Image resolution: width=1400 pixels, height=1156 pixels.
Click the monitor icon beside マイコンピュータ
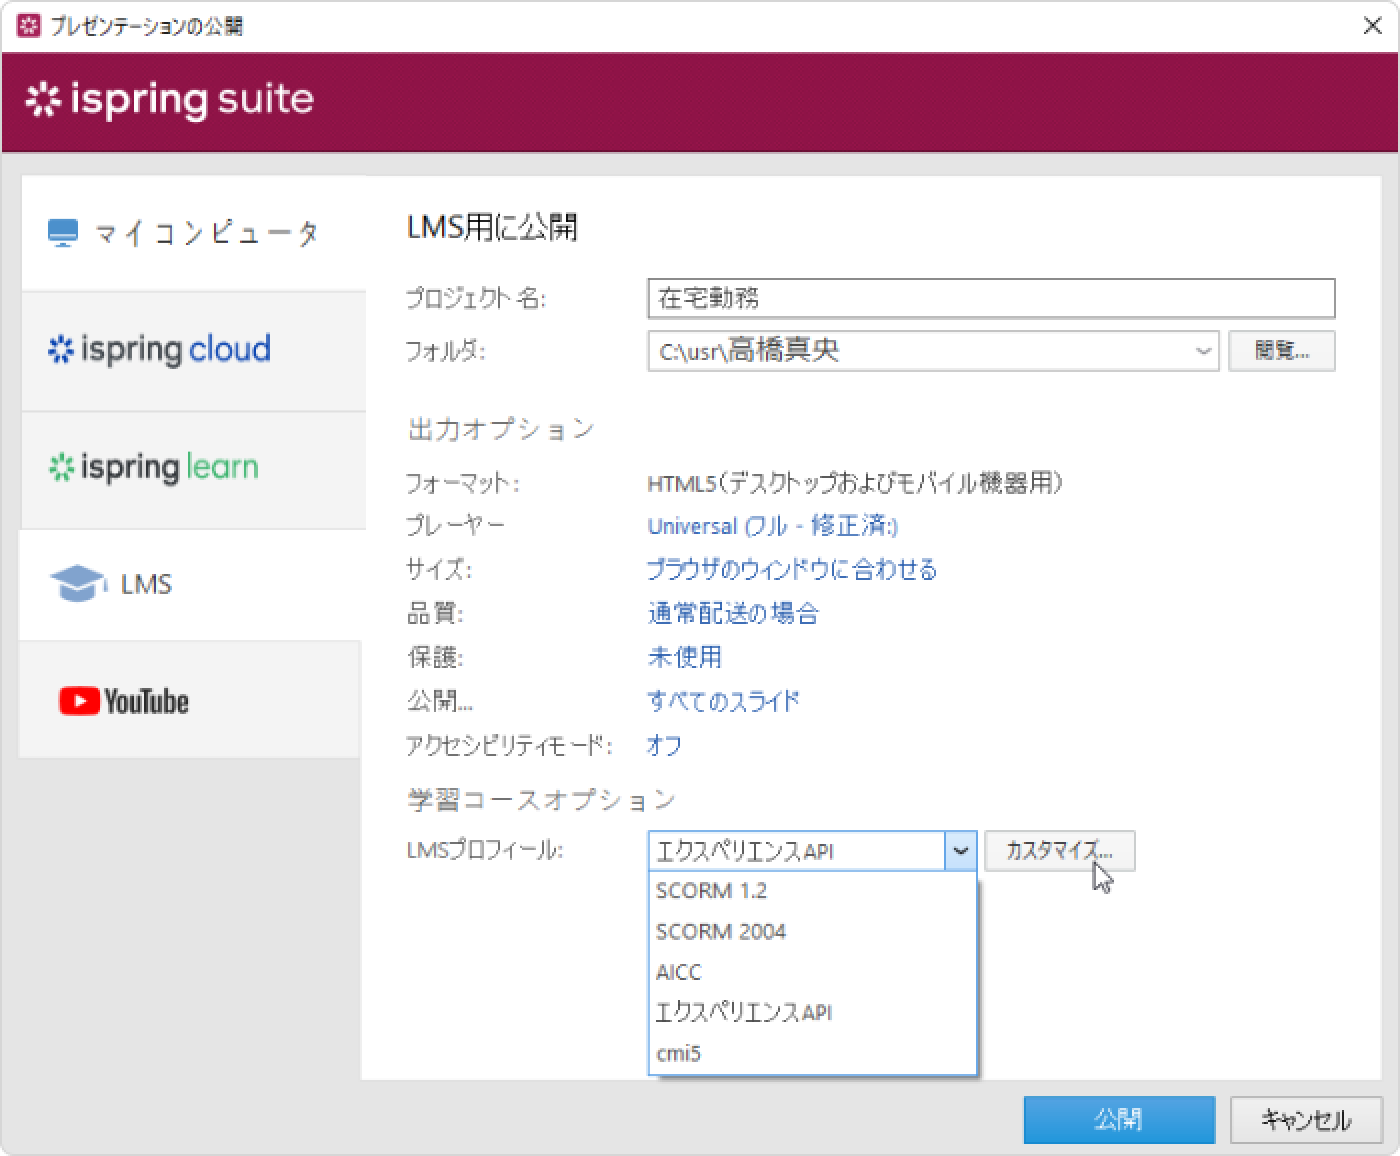[62, 233]
